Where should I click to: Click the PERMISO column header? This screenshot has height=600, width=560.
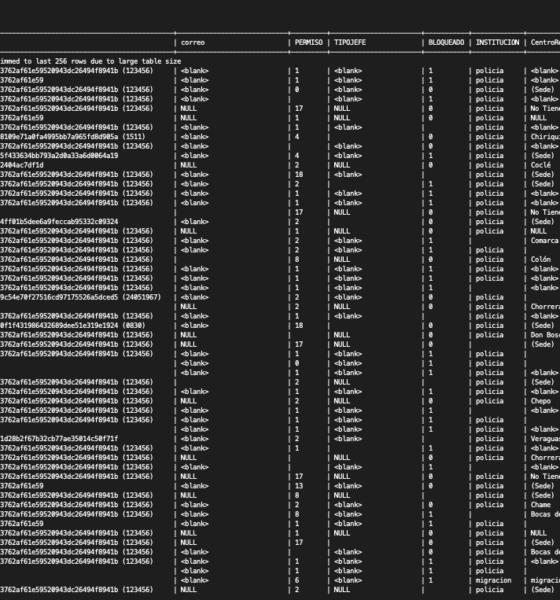tap(309, 42)
